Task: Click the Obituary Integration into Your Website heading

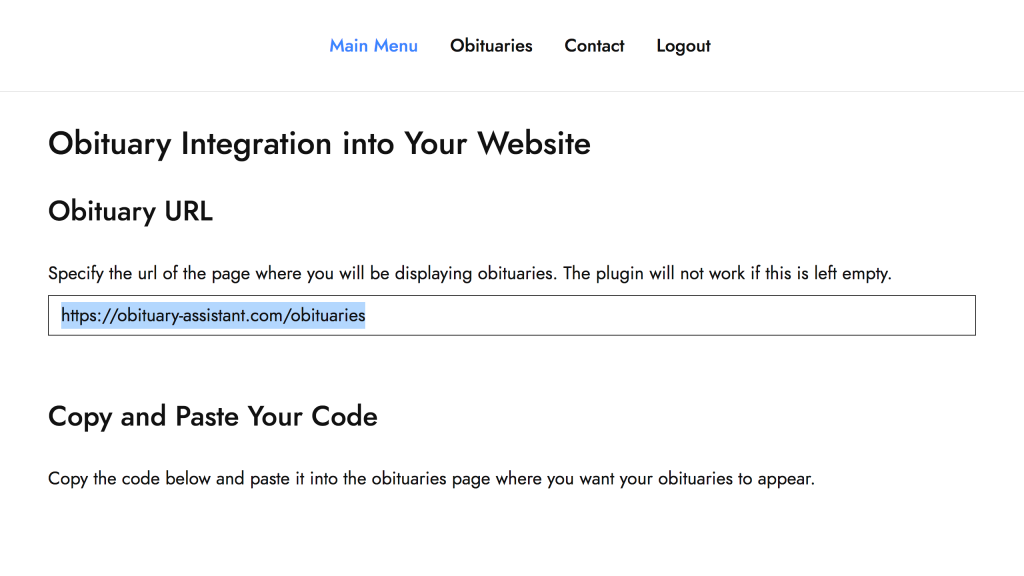Action: coord(319,143)
